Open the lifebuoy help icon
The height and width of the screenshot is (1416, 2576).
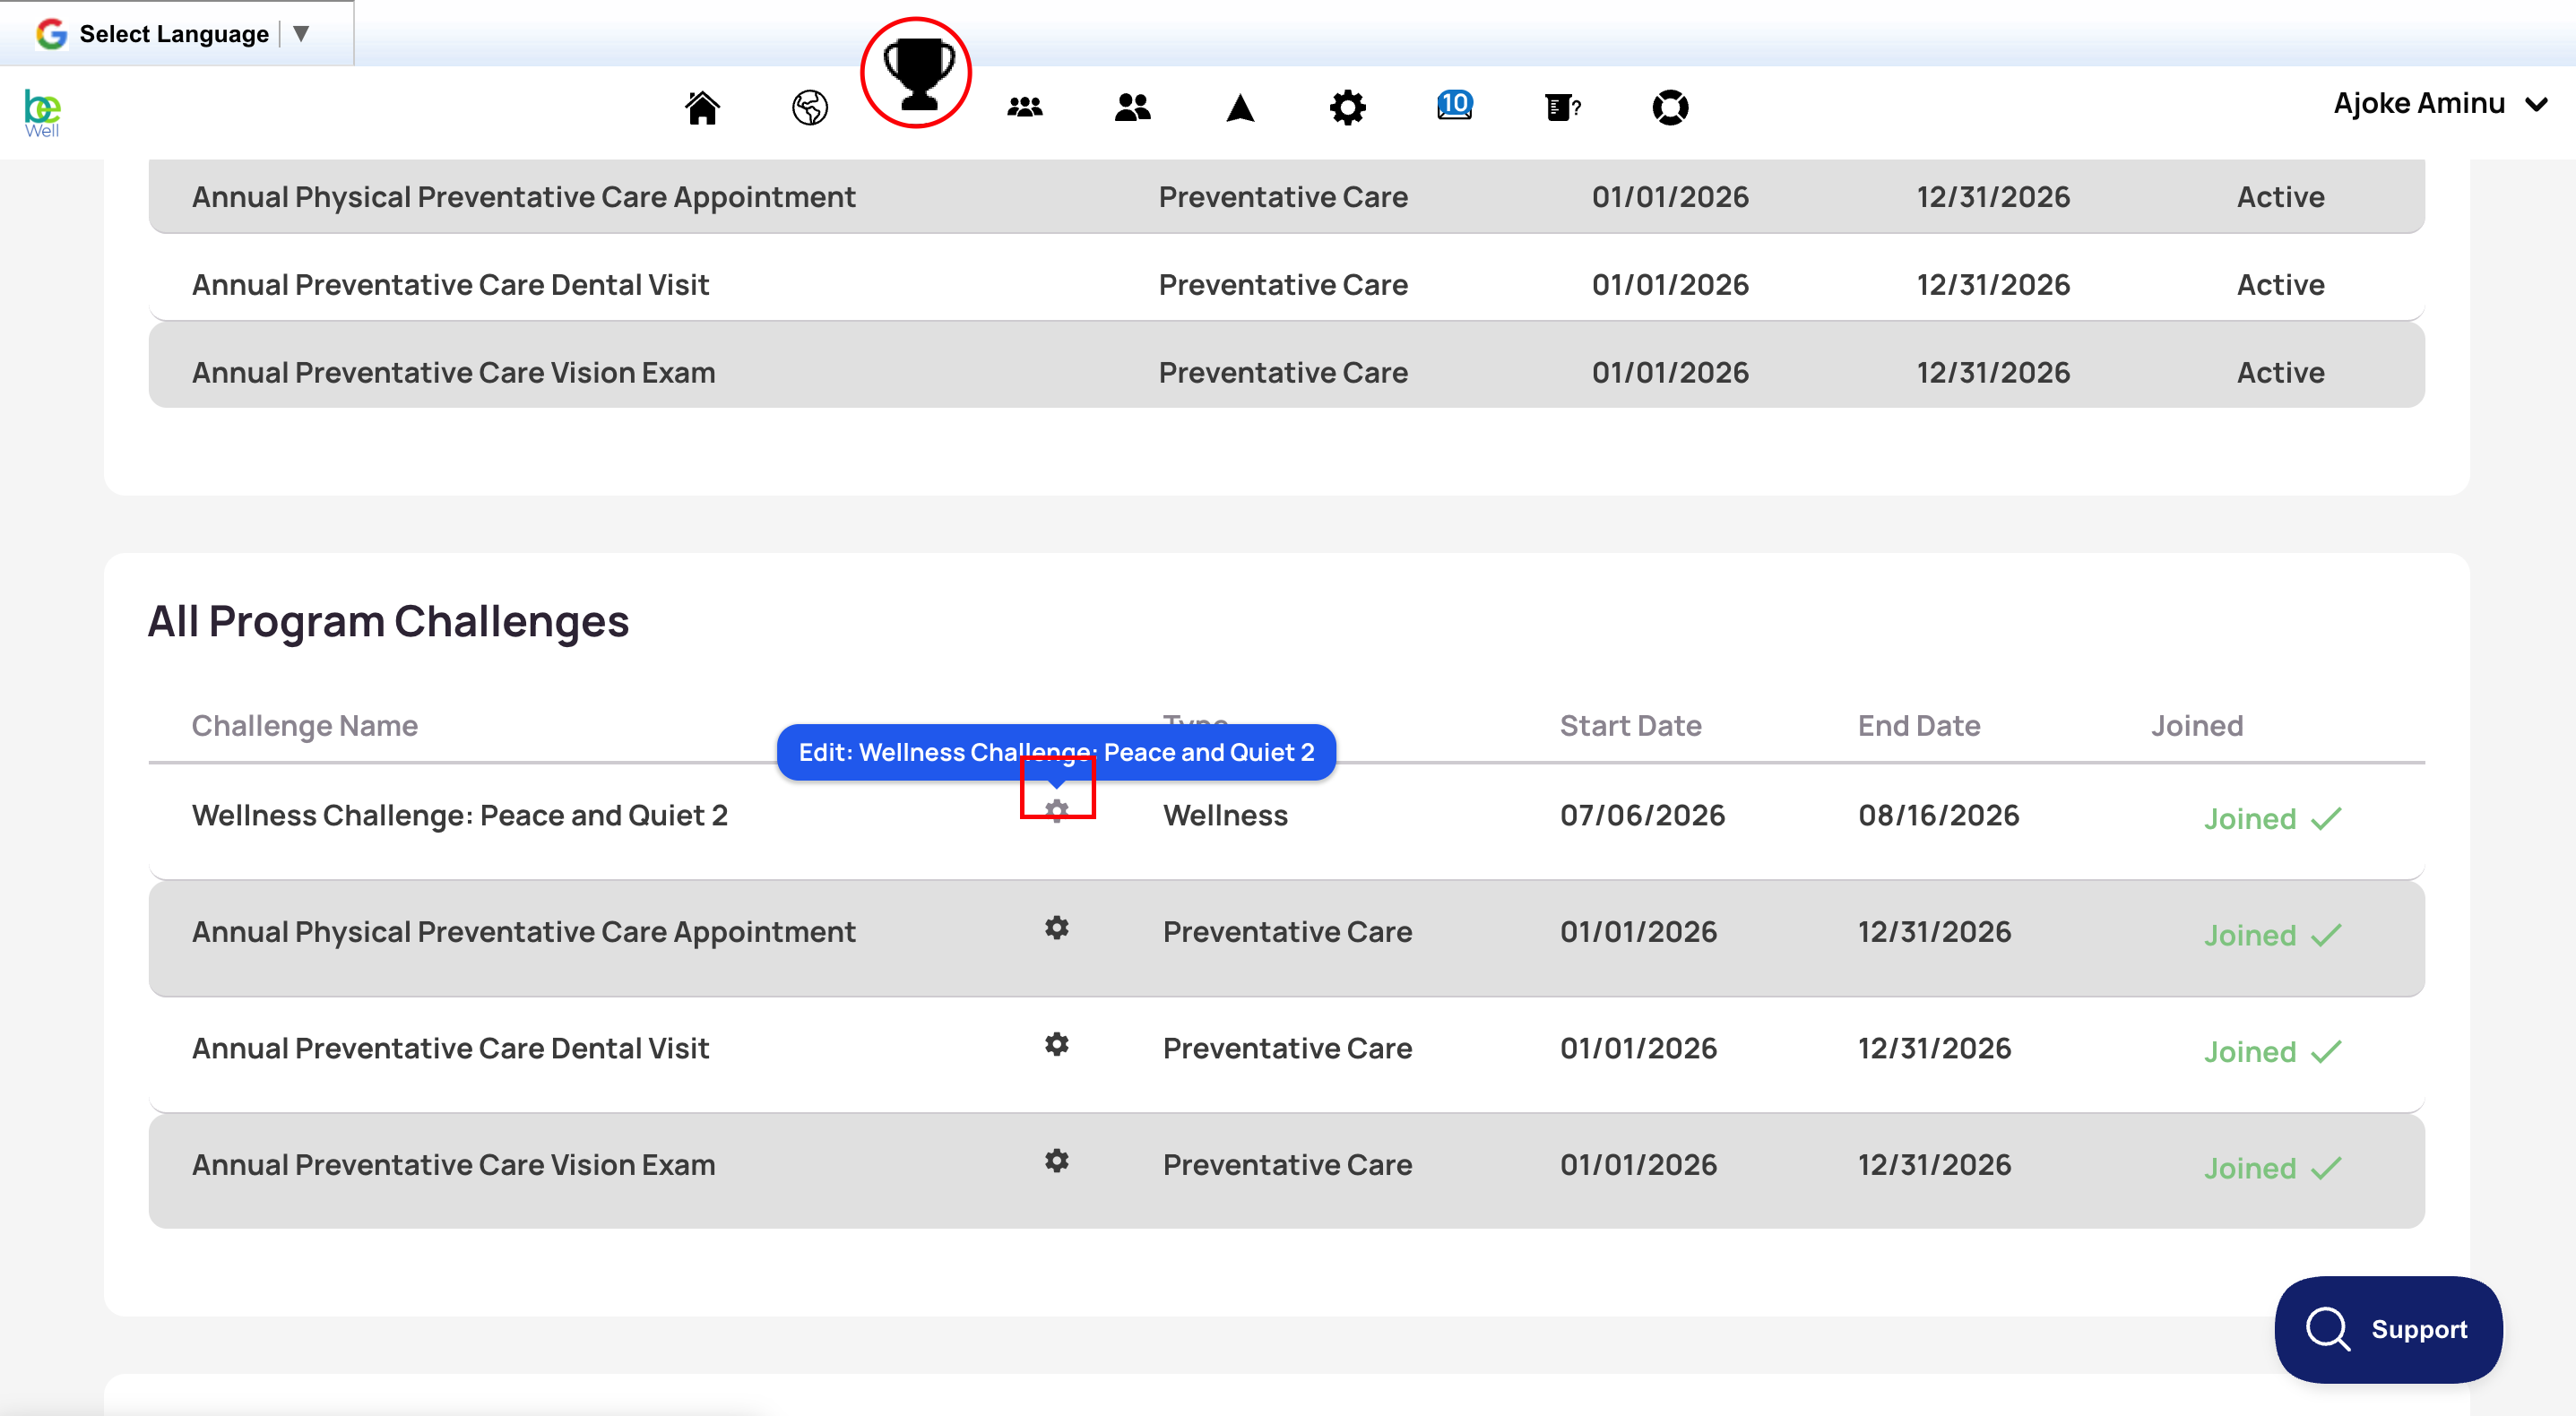click(x=1670, y=107)
